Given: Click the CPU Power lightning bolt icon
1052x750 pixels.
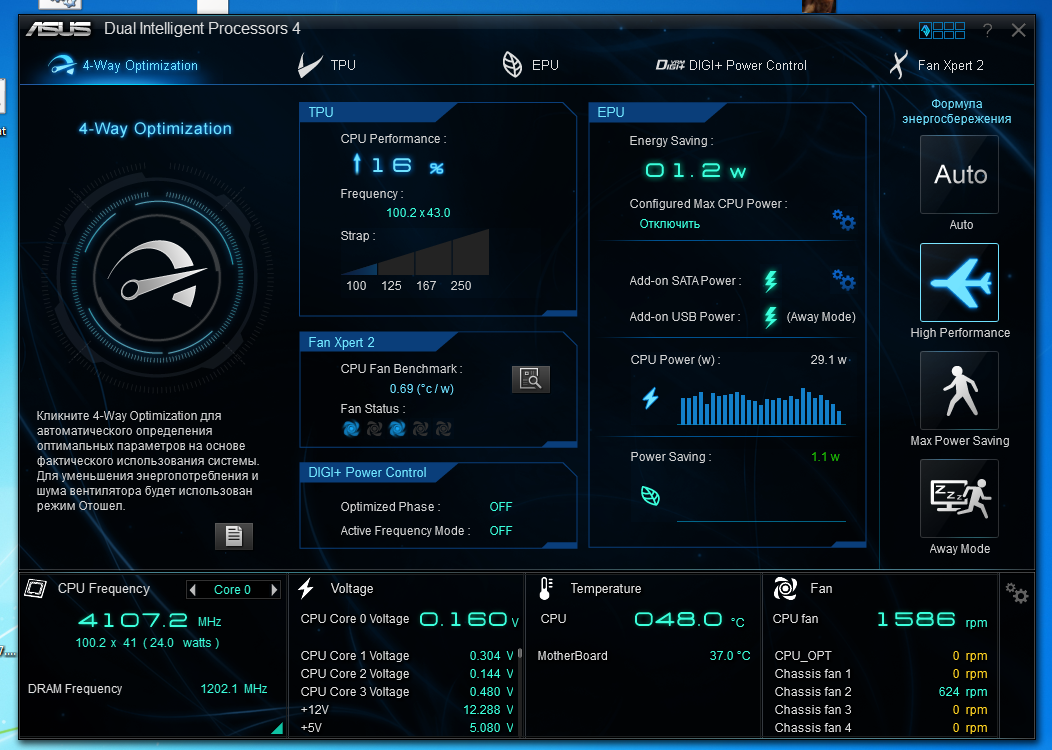Looking at the screenshot, I should point(650,398).
